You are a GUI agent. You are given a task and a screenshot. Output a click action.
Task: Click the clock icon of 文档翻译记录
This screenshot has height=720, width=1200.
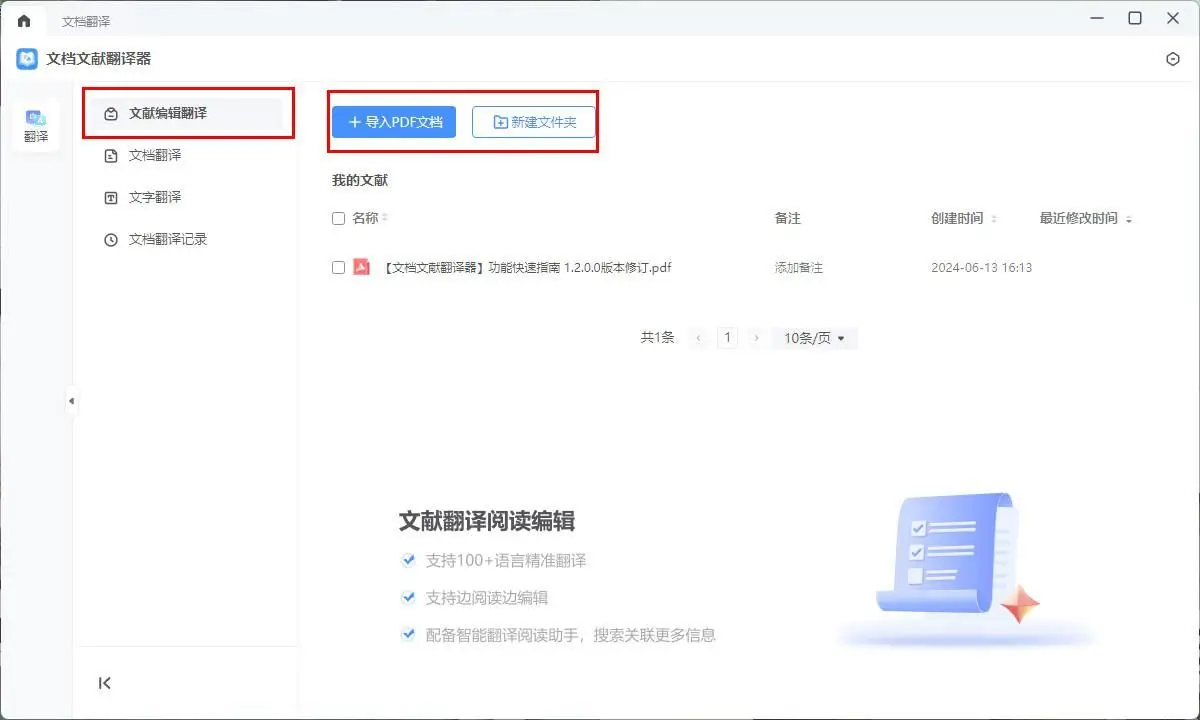tap(110, 239)
